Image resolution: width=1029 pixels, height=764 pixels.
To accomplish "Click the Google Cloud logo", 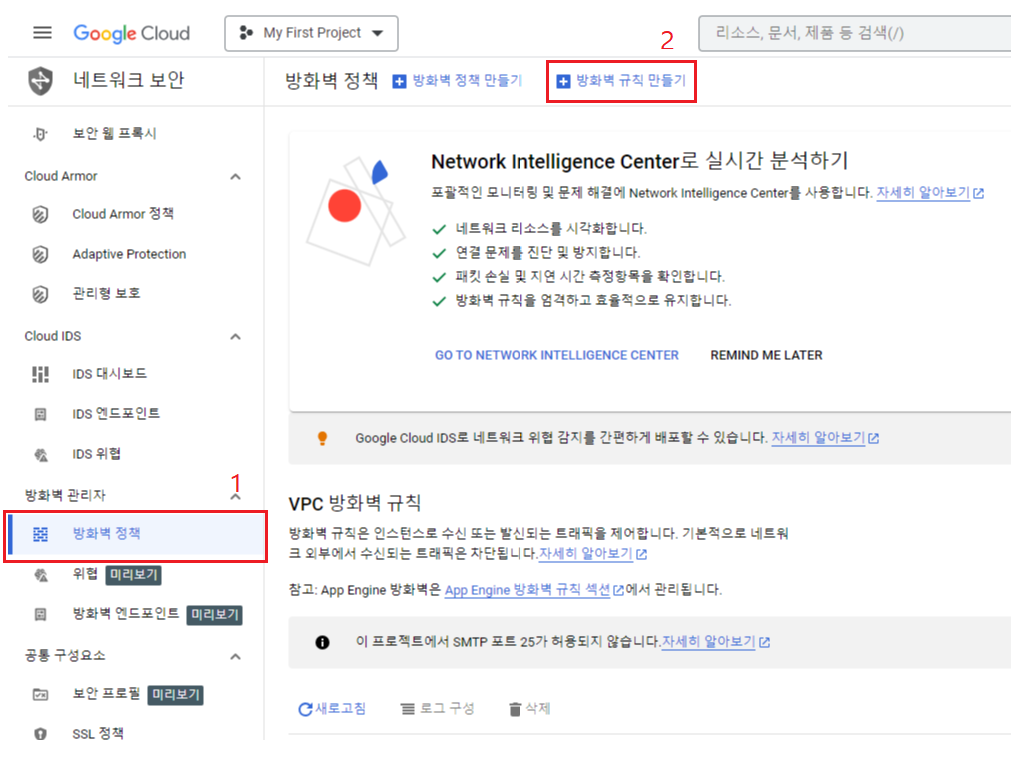I will click(x=131, y=33).
